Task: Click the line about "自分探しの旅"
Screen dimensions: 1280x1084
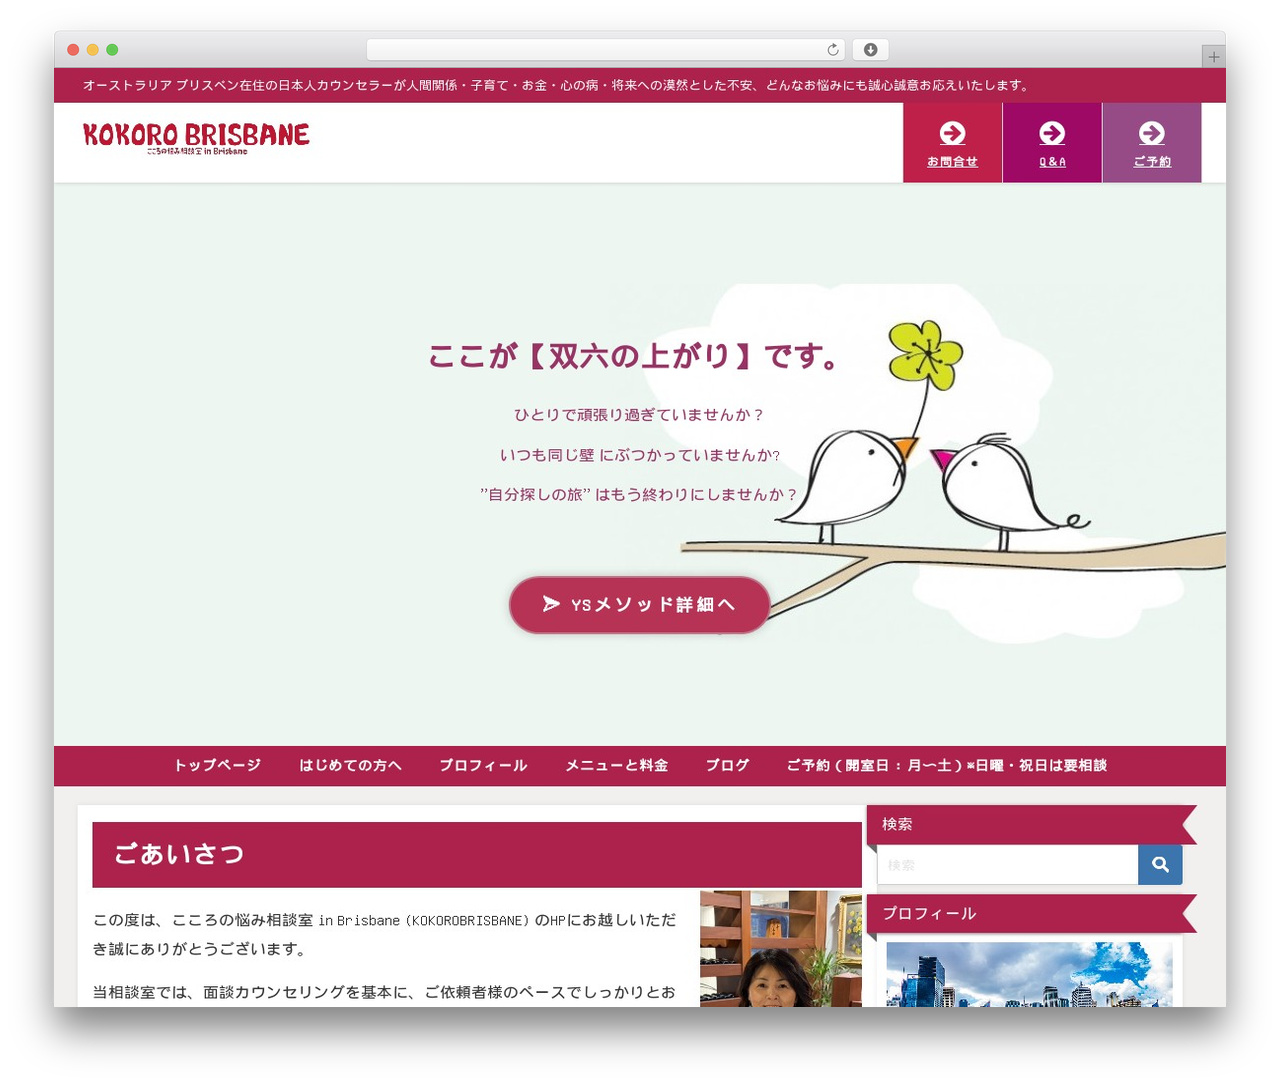Action: click(x=639, y=494)
